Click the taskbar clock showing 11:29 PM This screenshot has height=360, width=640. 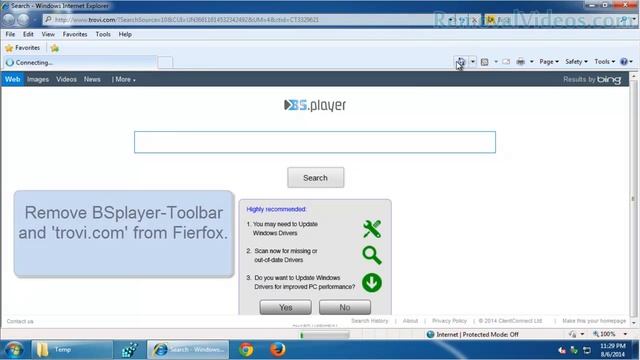point(613,350)
